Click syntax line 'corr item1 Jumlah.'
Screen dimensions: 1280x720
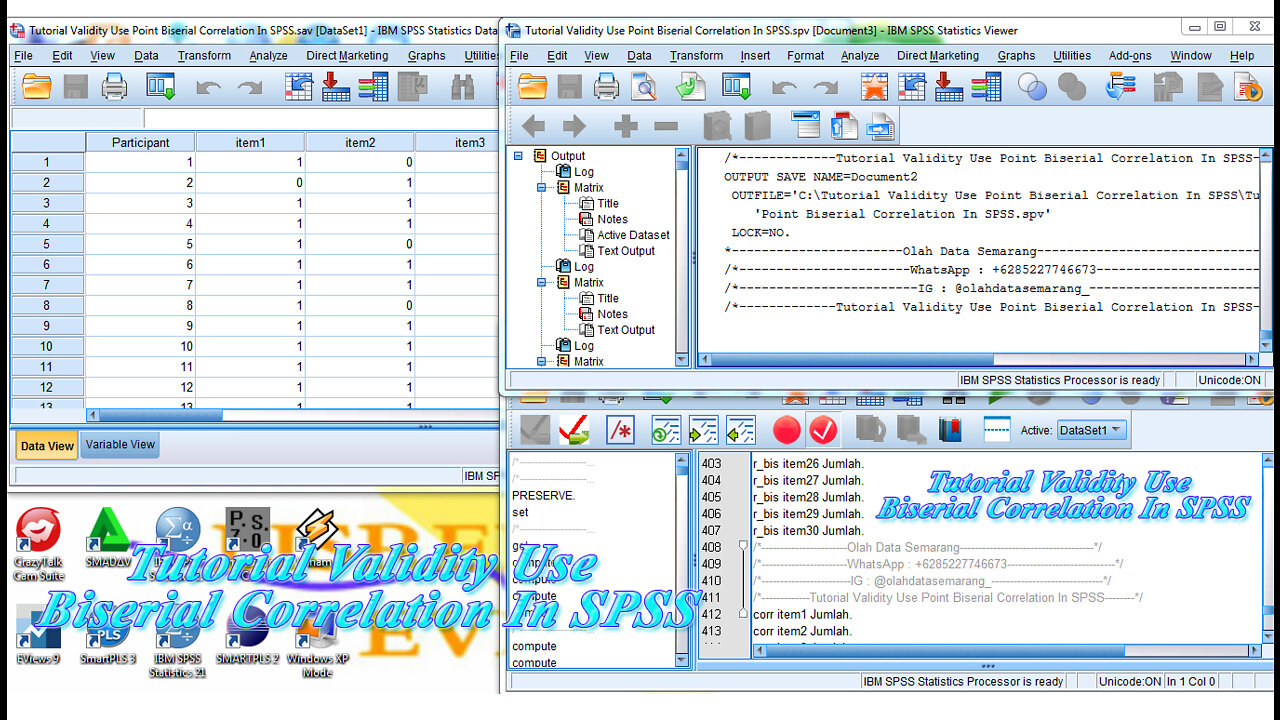(x=802, y=614)
